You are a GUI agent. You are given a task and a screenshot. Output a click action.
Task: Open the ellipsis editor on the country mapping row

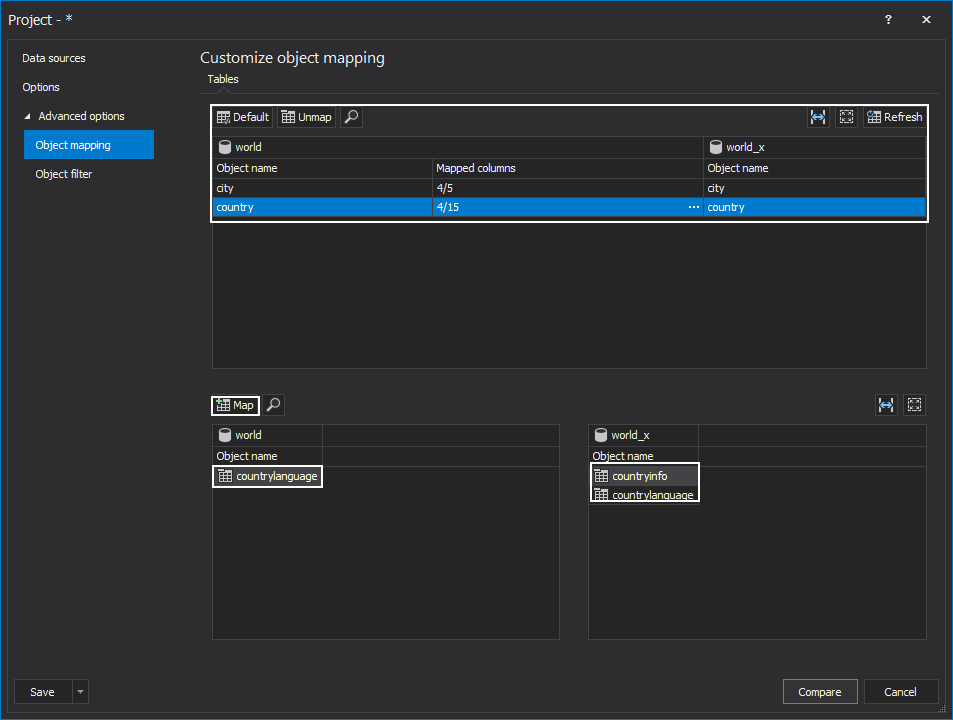(693, 207)
